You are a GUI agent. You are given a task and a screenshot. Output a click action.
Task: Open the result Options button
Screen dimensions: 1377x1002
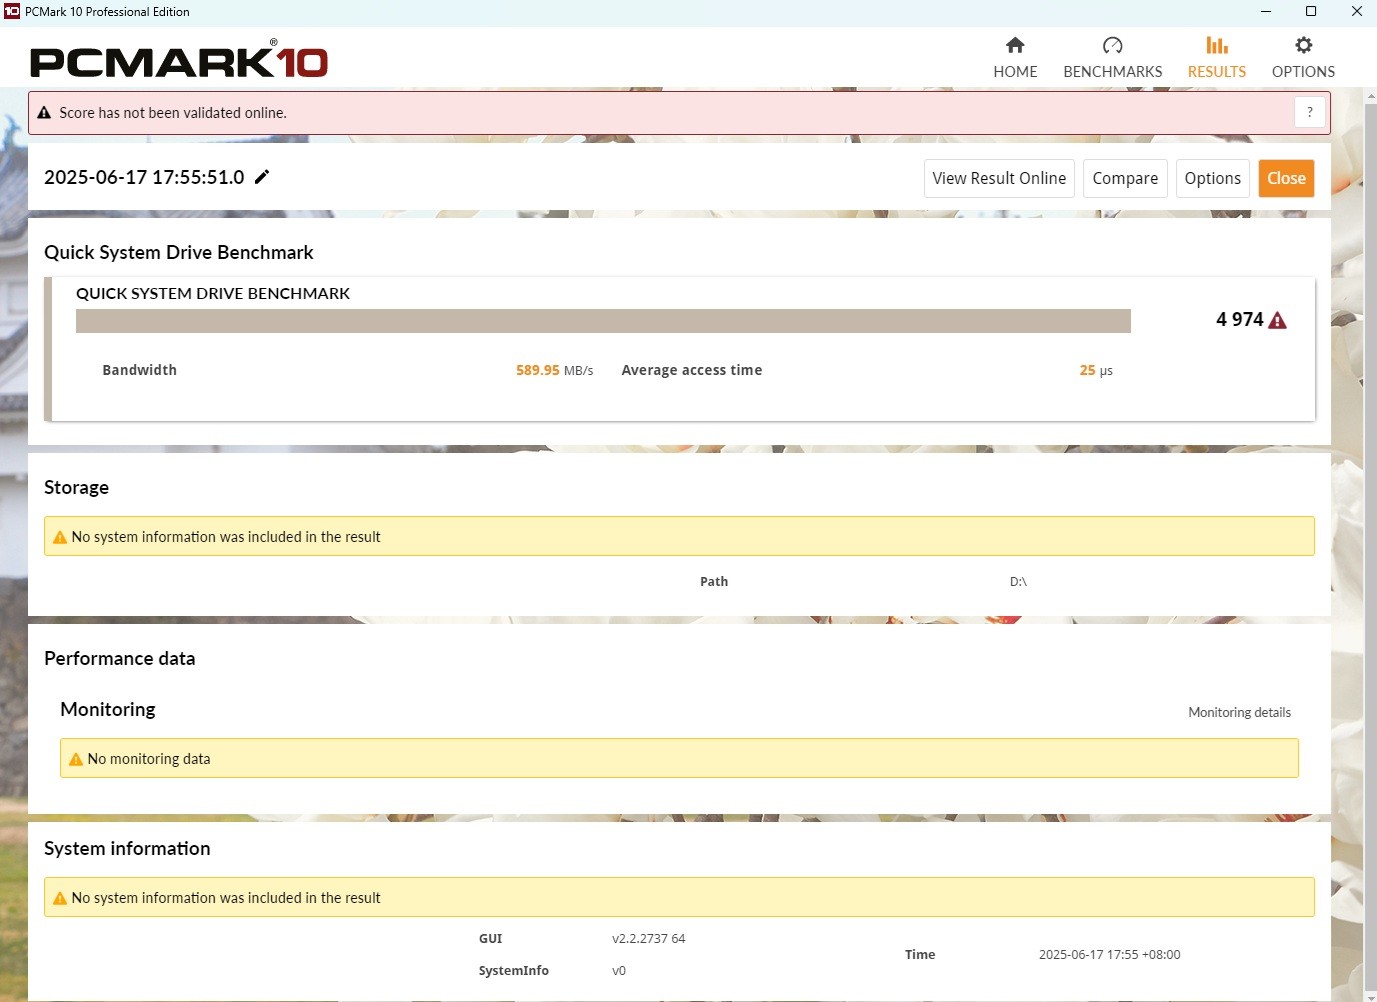(1212, 178)
